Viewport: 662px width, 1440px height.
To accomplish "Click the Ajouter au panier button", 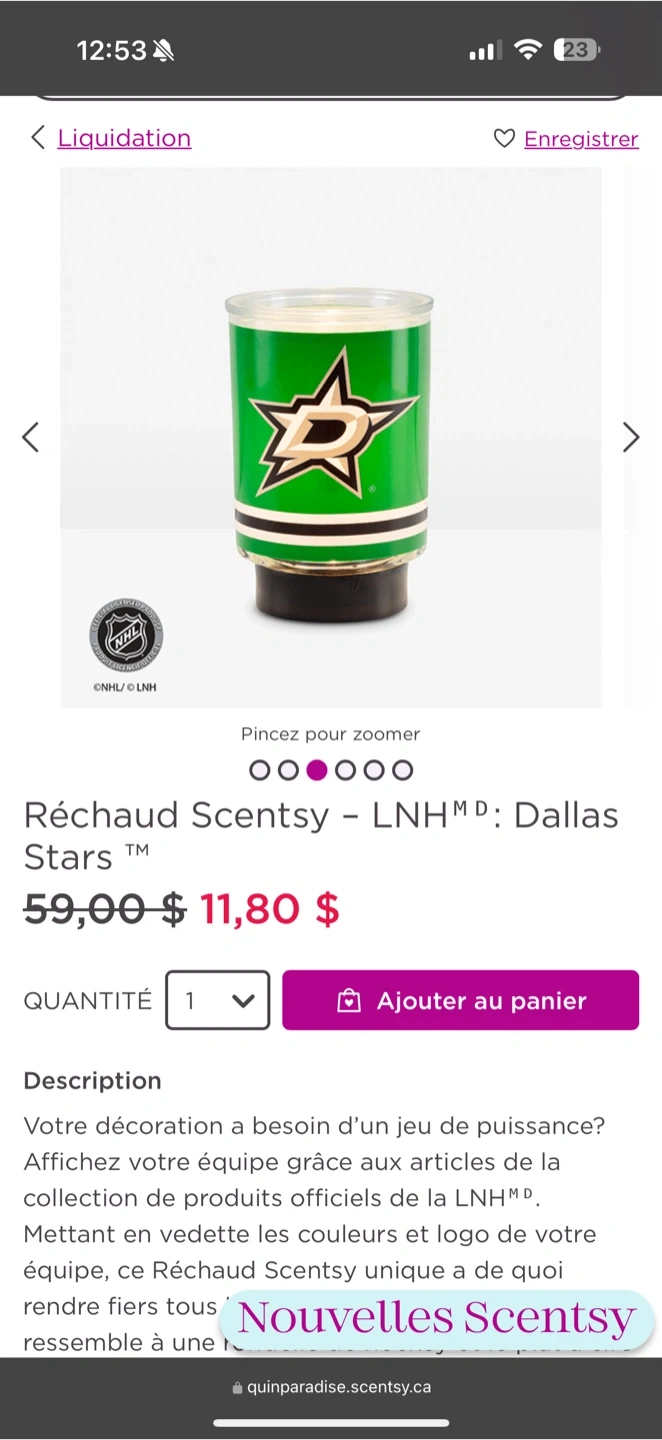I will pos(460,1000).
